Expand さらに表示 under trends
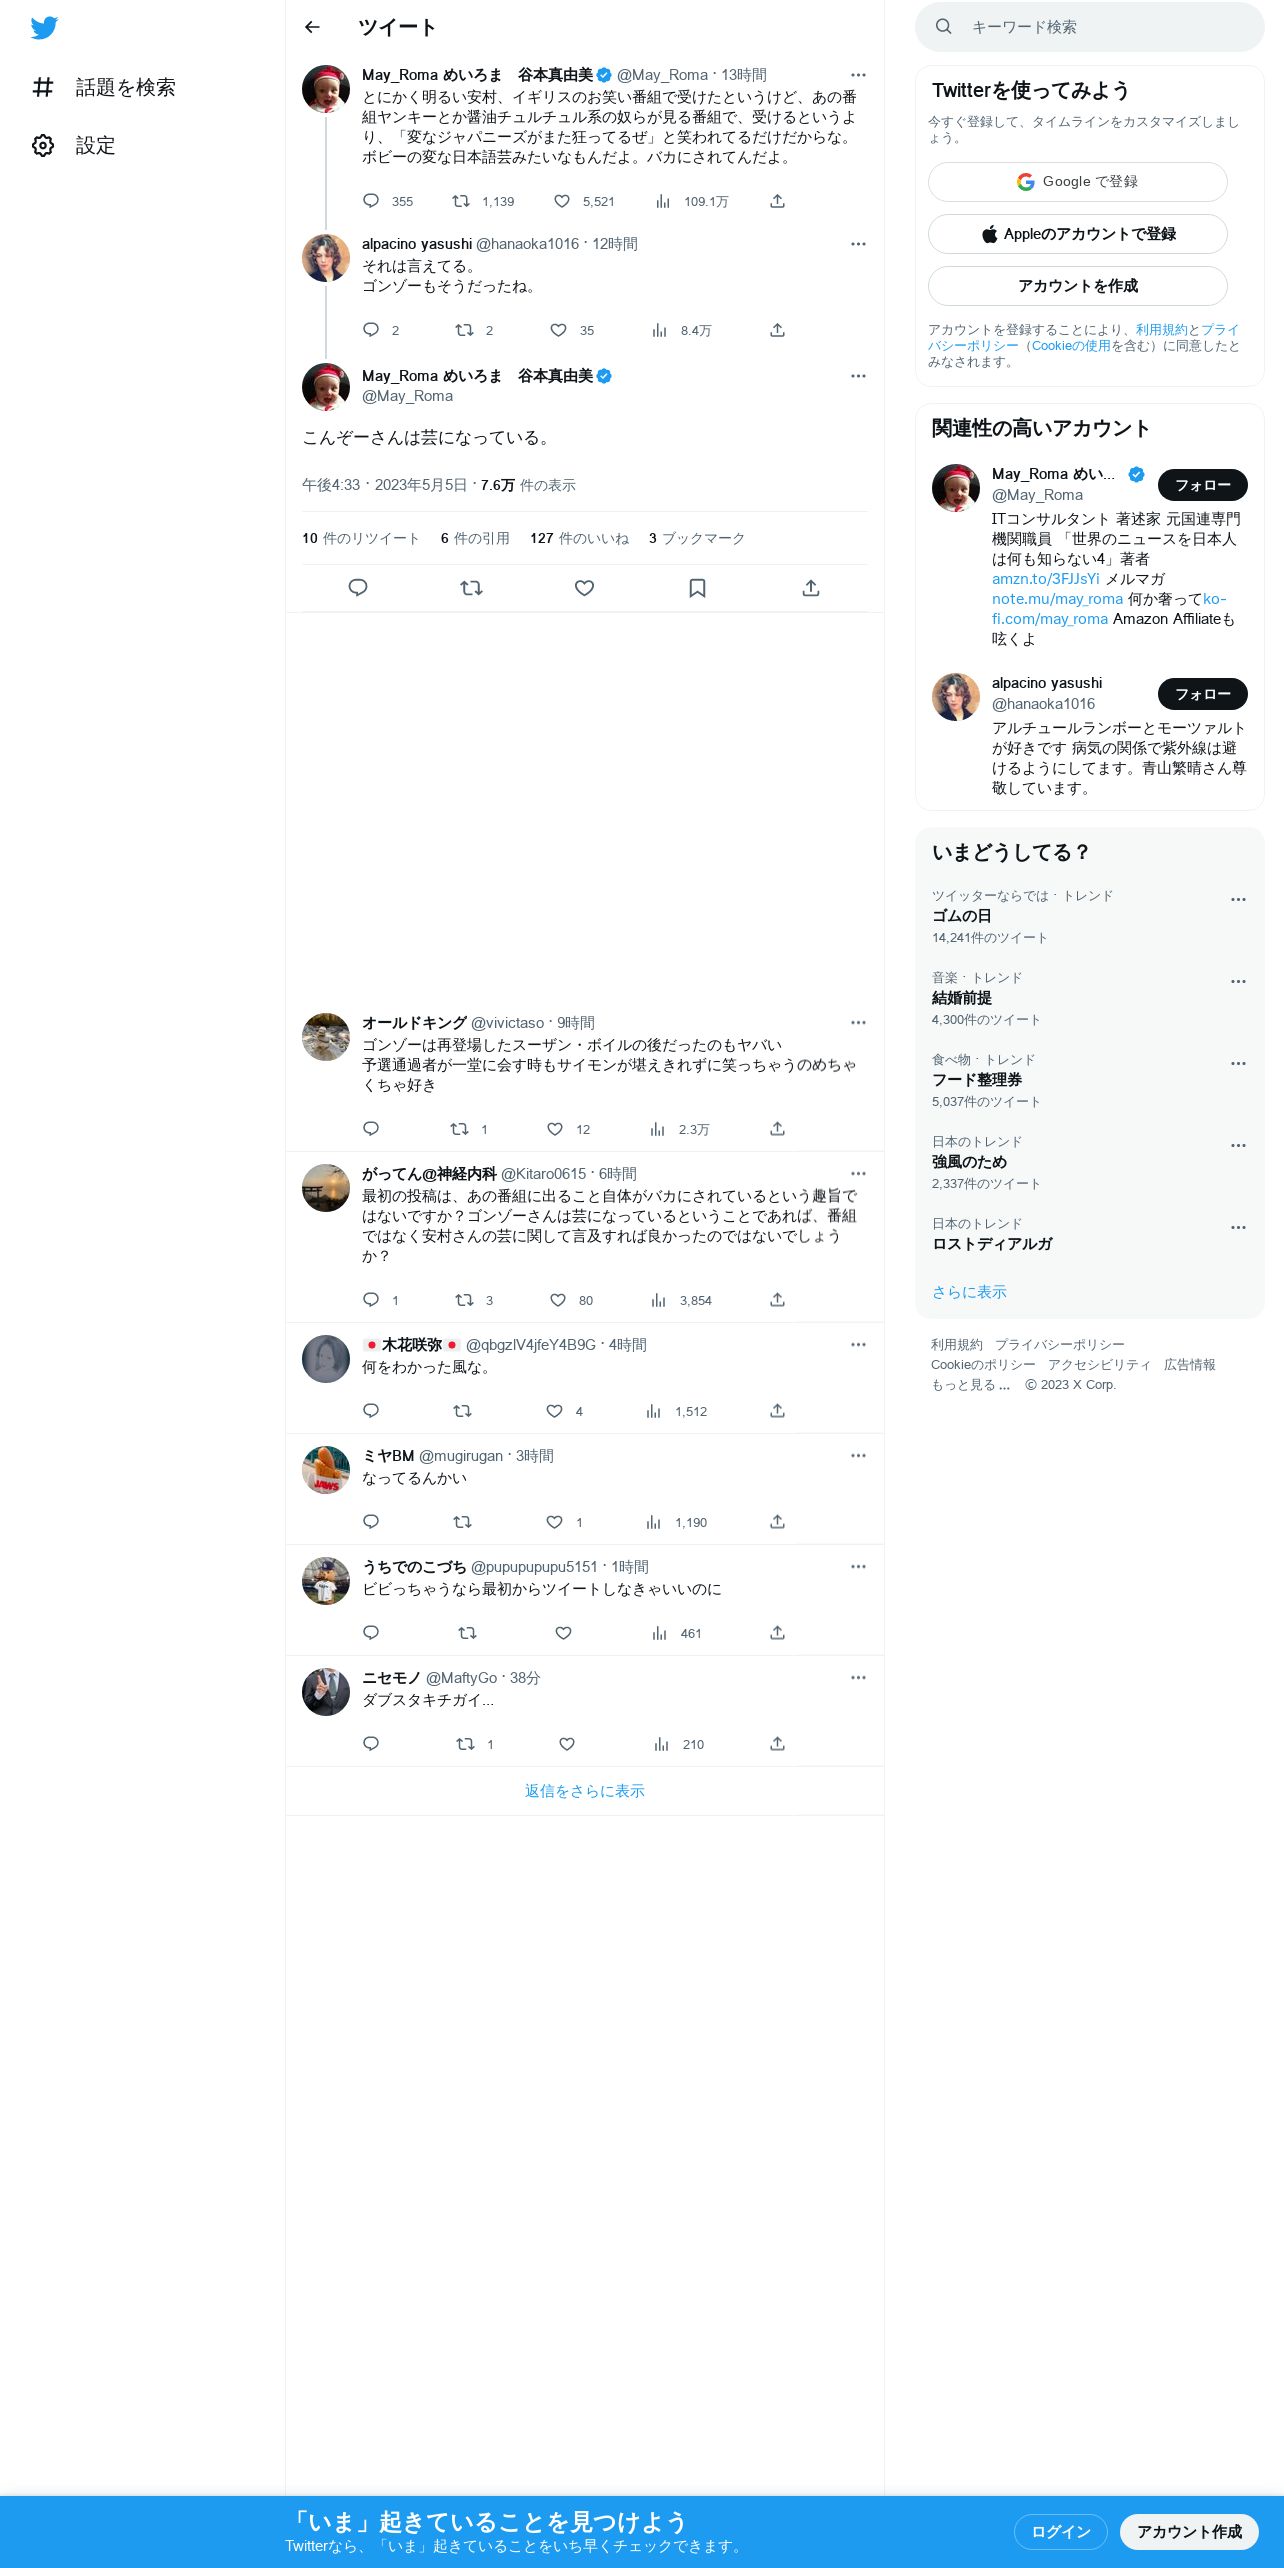 [x=969, y=1291]
